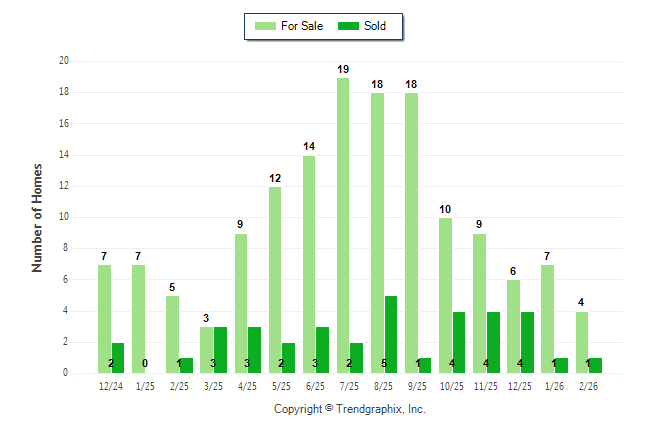The width and height of the screenshot is (646, 434).
Task: Click the 1/26 x-axis label
Action: point(555,385)
